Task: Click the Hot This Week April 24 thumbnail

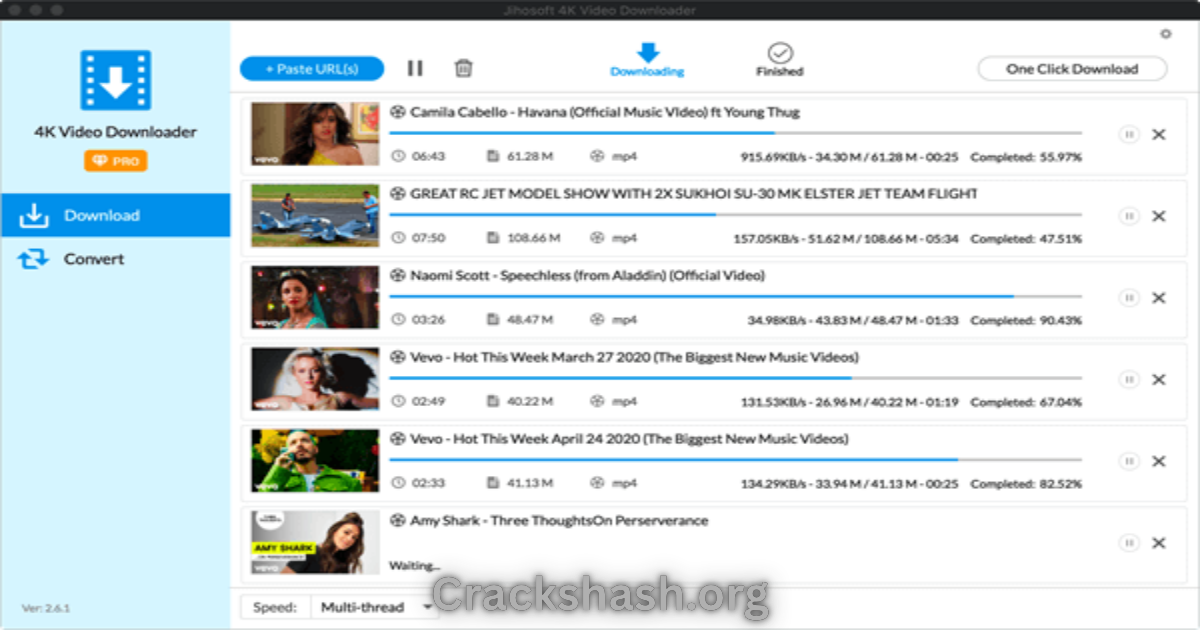Action: coord(315,461)
